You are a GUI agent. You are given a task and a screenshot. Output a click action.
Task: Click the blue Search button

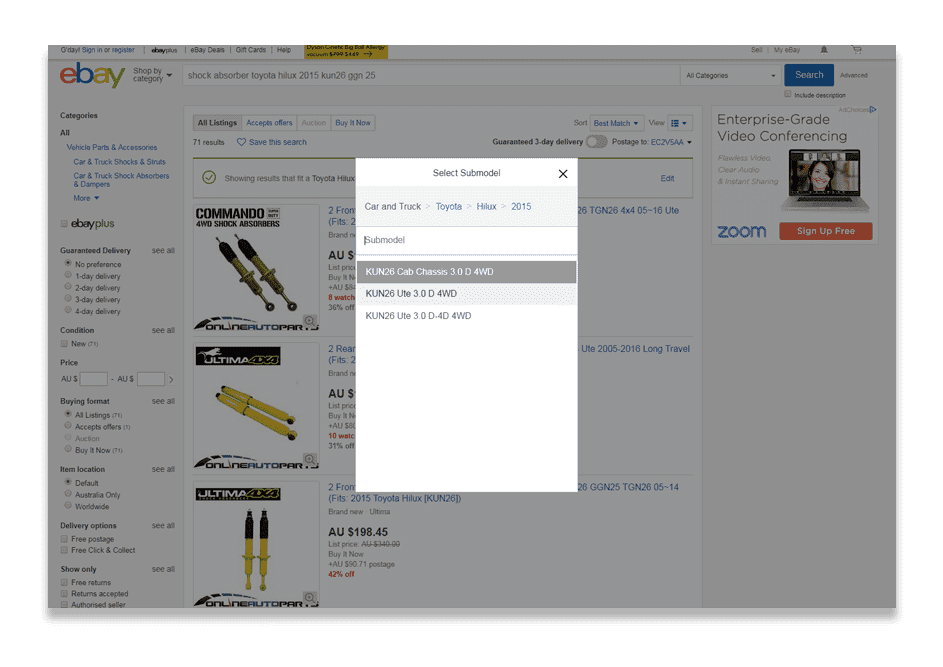tap(809, 75)
